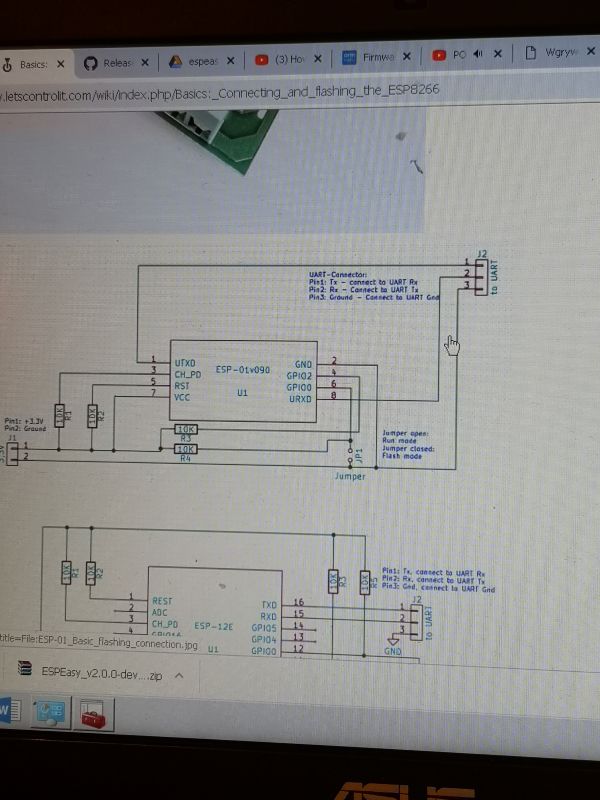This screenshot has height=800, width=600.
Task: Click the GitHub favicon on Releases tab
Action: [90, 63]
